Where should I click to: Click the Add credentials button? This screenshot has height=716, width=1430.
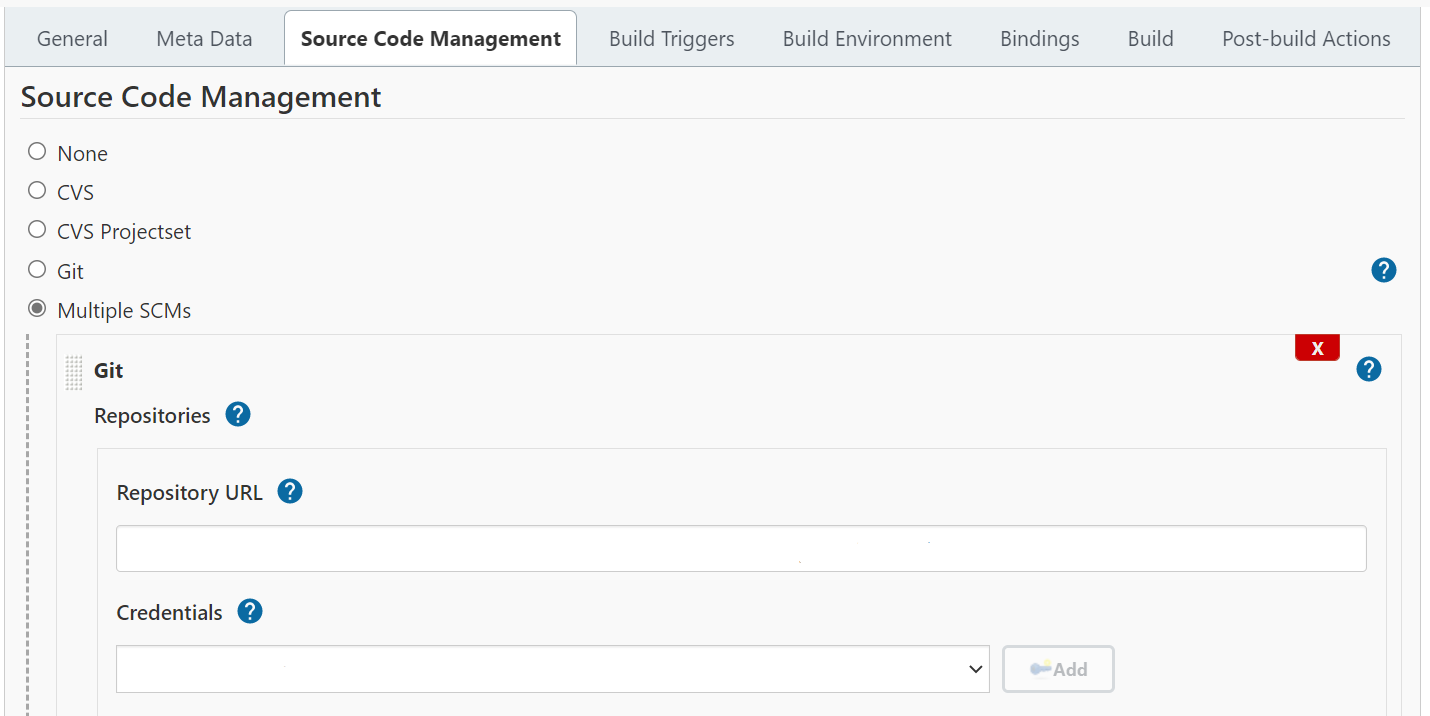pos(1058,669)
